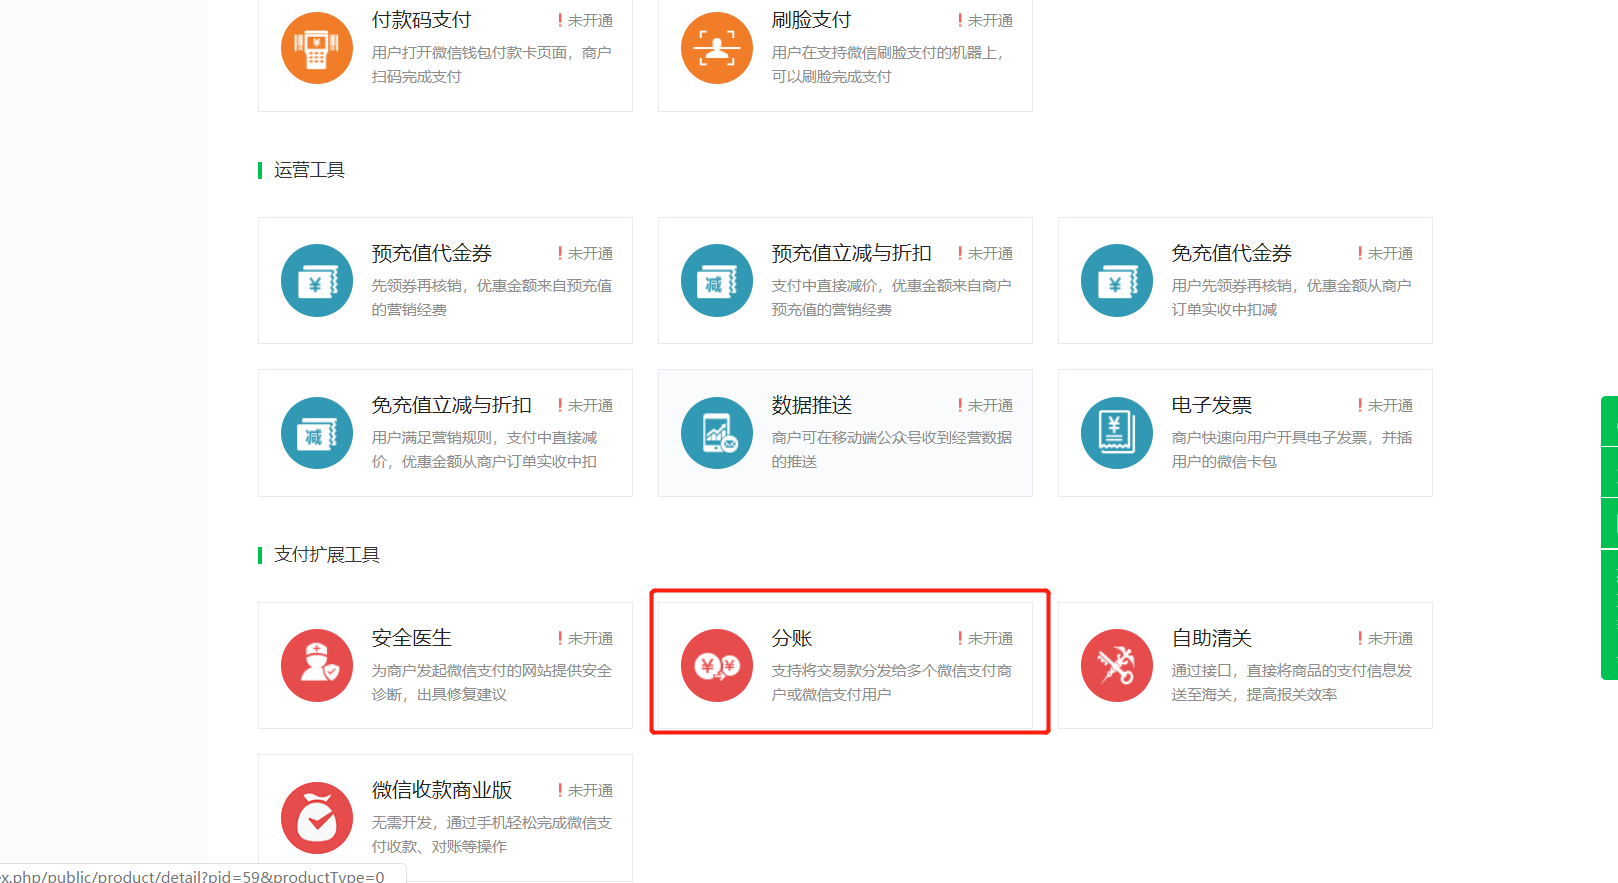Click the 安全医生 doctor shield icon
Image resolution: width=1618 pixels, height=883 pixels.
(317, 666)
